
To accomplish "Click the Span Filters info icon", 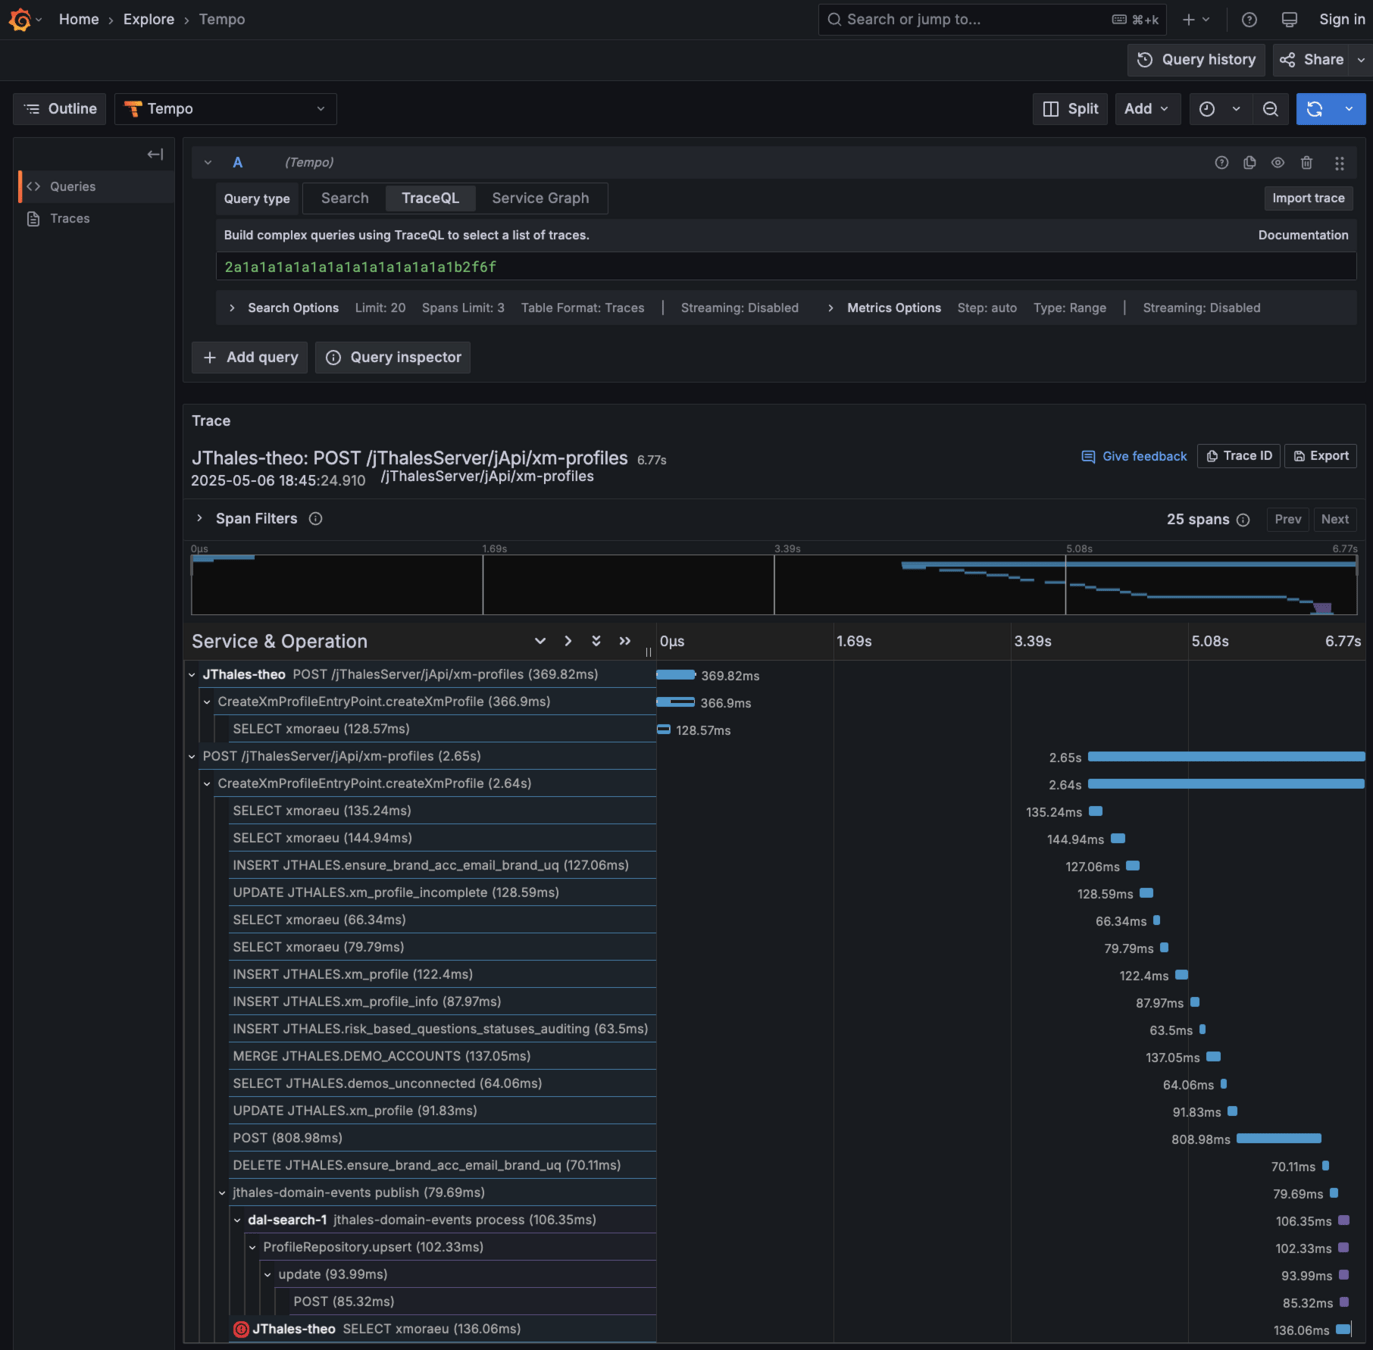I will coord(315,519).
